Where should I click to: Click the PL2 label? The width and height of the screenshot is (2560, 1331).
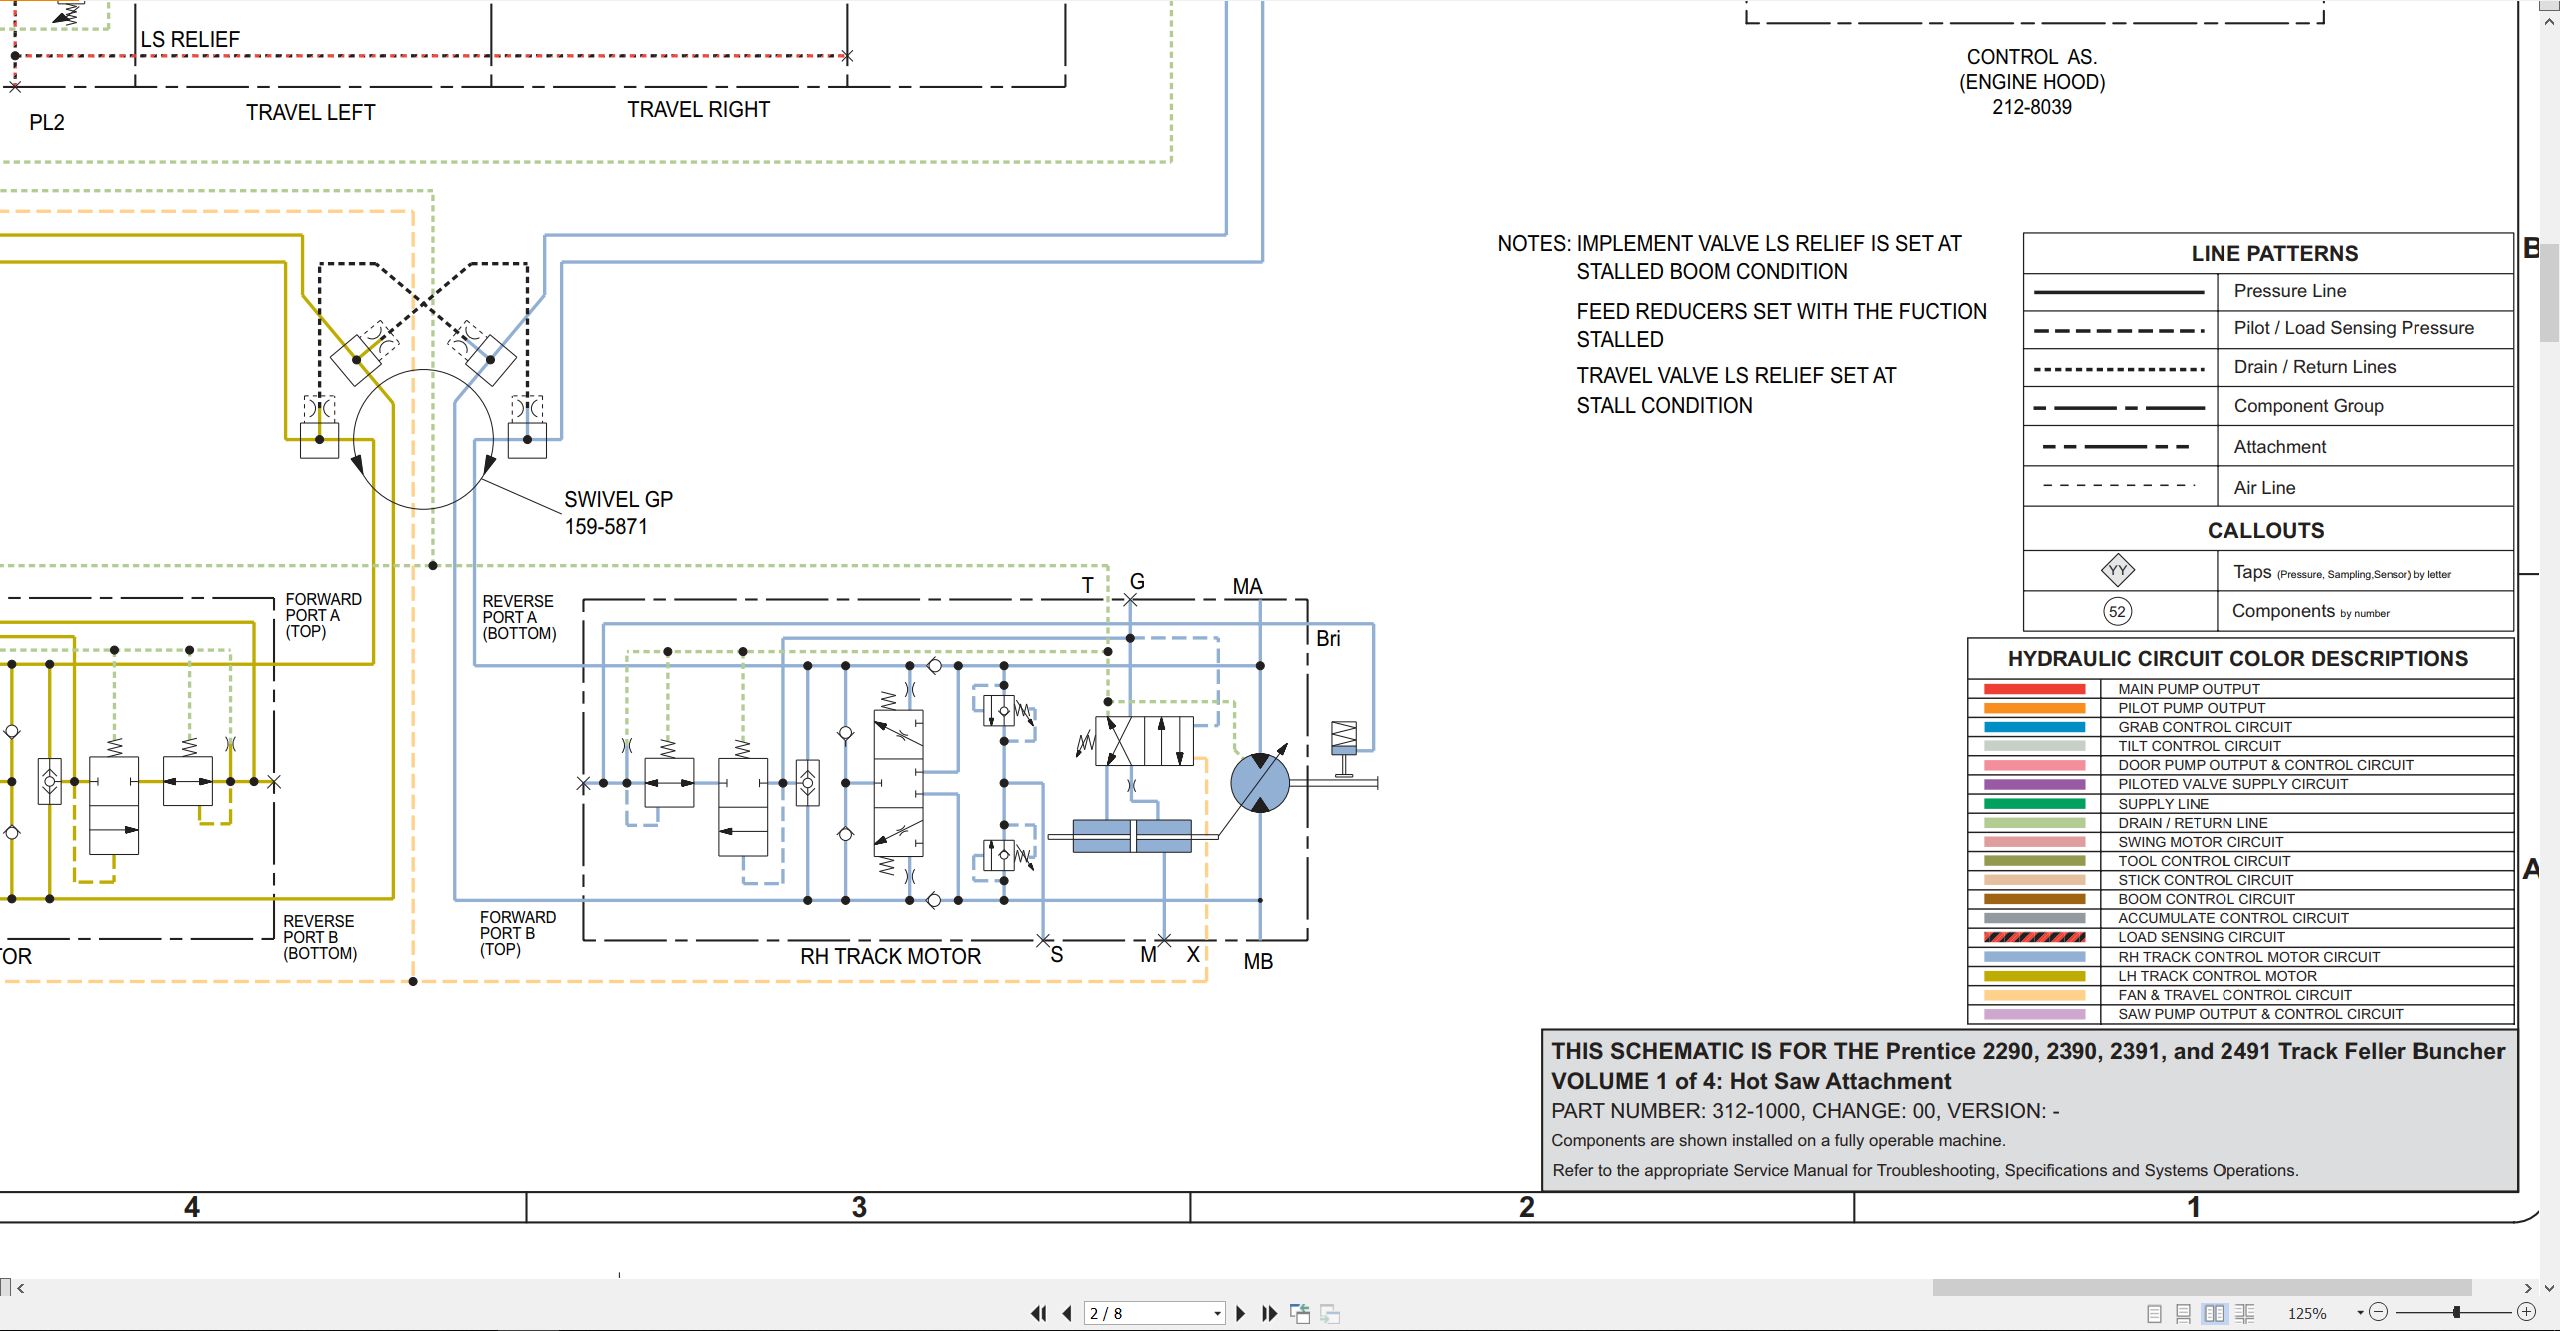[47, 122]
